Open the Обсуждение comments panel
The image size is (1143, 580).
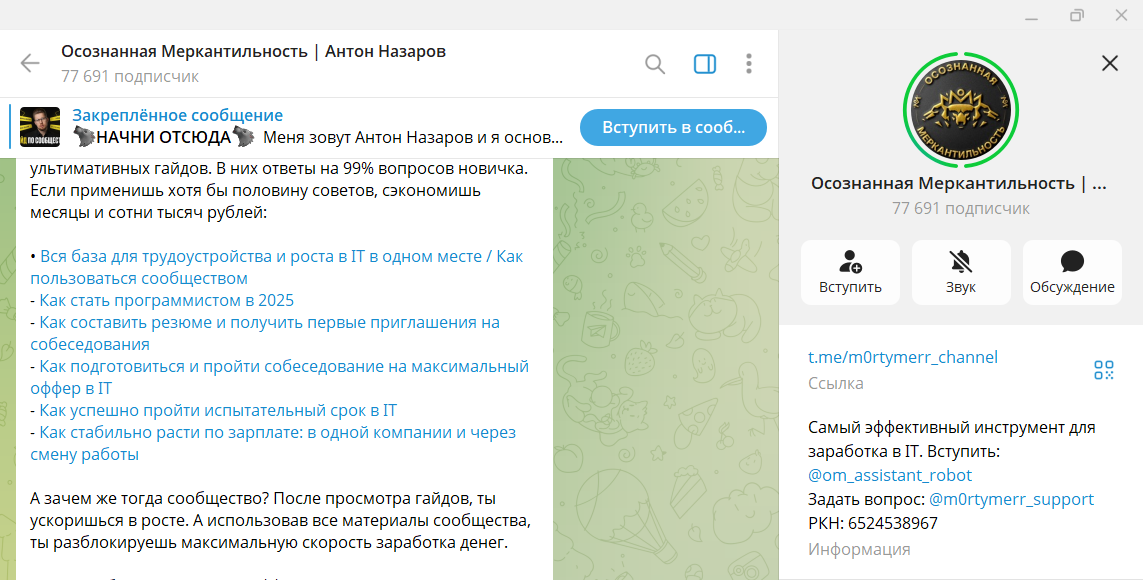pos(1071,272)
